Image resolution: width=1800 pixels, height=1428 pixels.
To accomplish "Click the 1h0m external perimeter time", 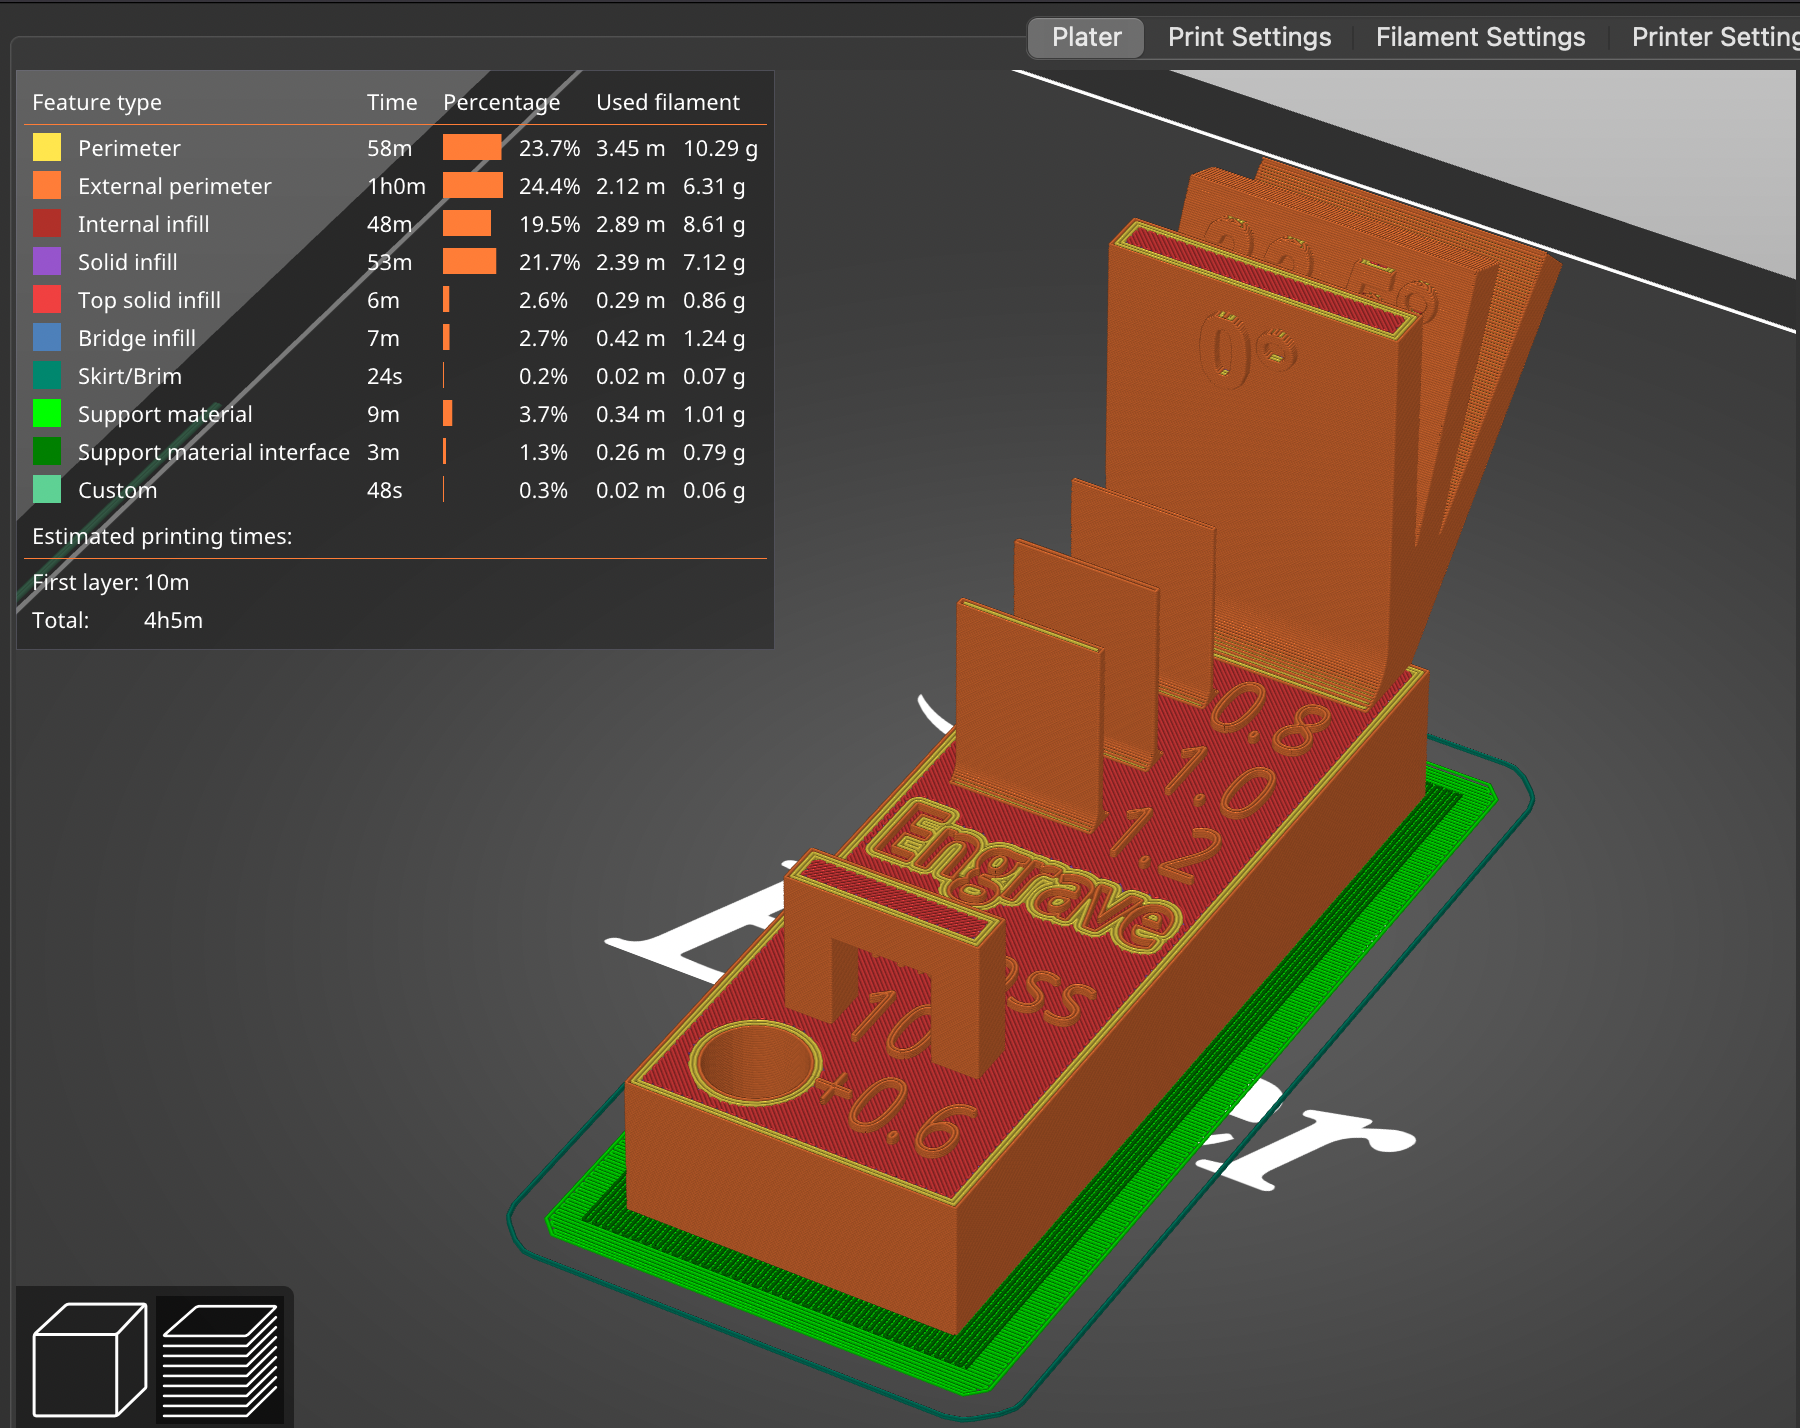I will tap(396, 186).
